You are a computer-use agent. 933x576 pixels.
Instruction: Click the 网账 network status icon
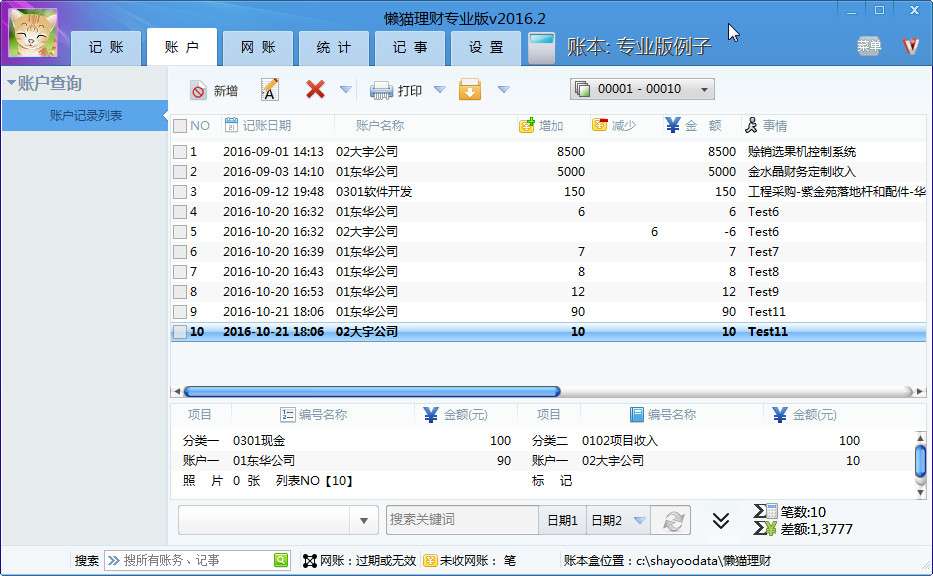pos(309,561)
